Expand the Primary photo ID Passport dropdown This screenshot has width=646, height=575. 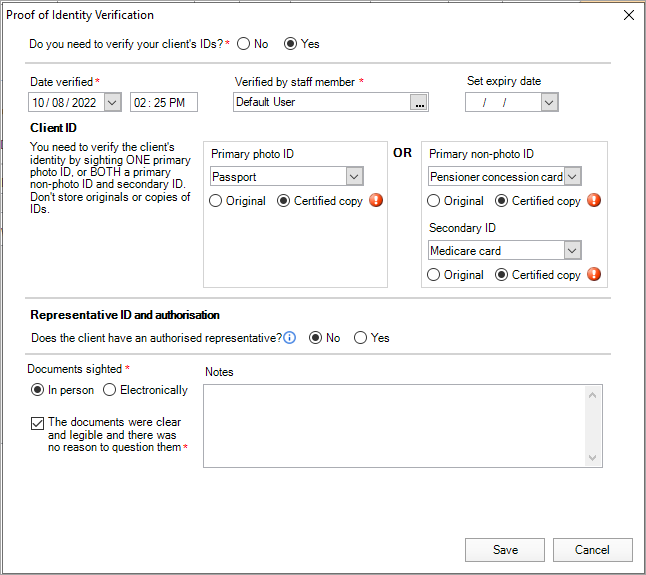(x=354, y=177)
